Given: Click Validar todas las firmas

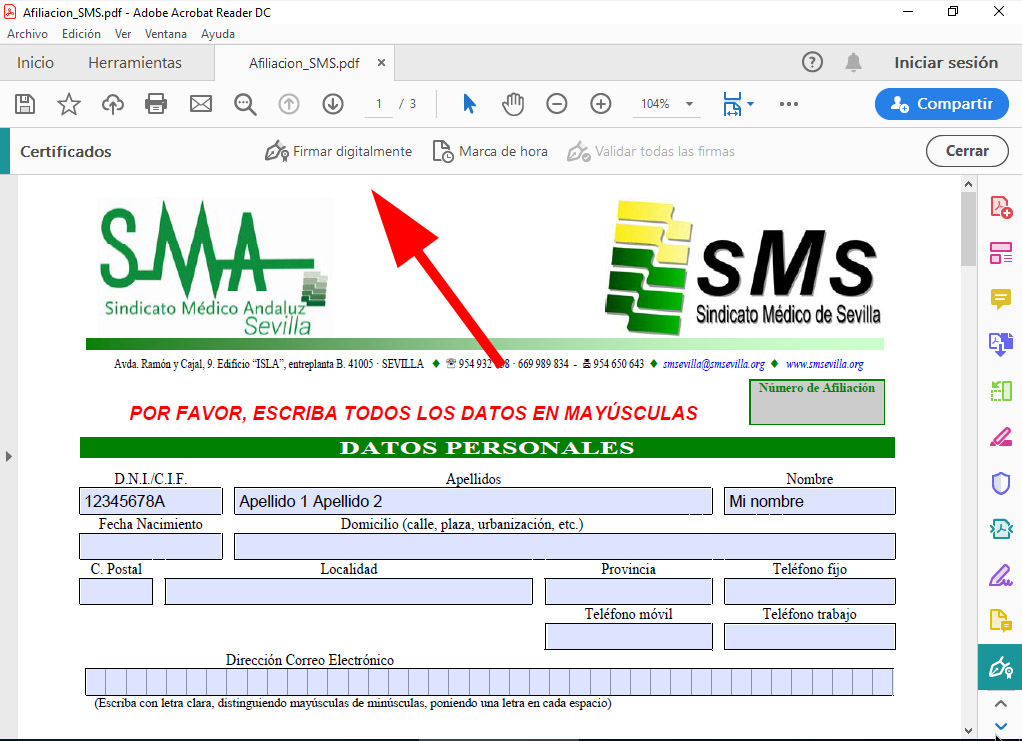Looking at the screenshot, I should [x=650, y=151].
